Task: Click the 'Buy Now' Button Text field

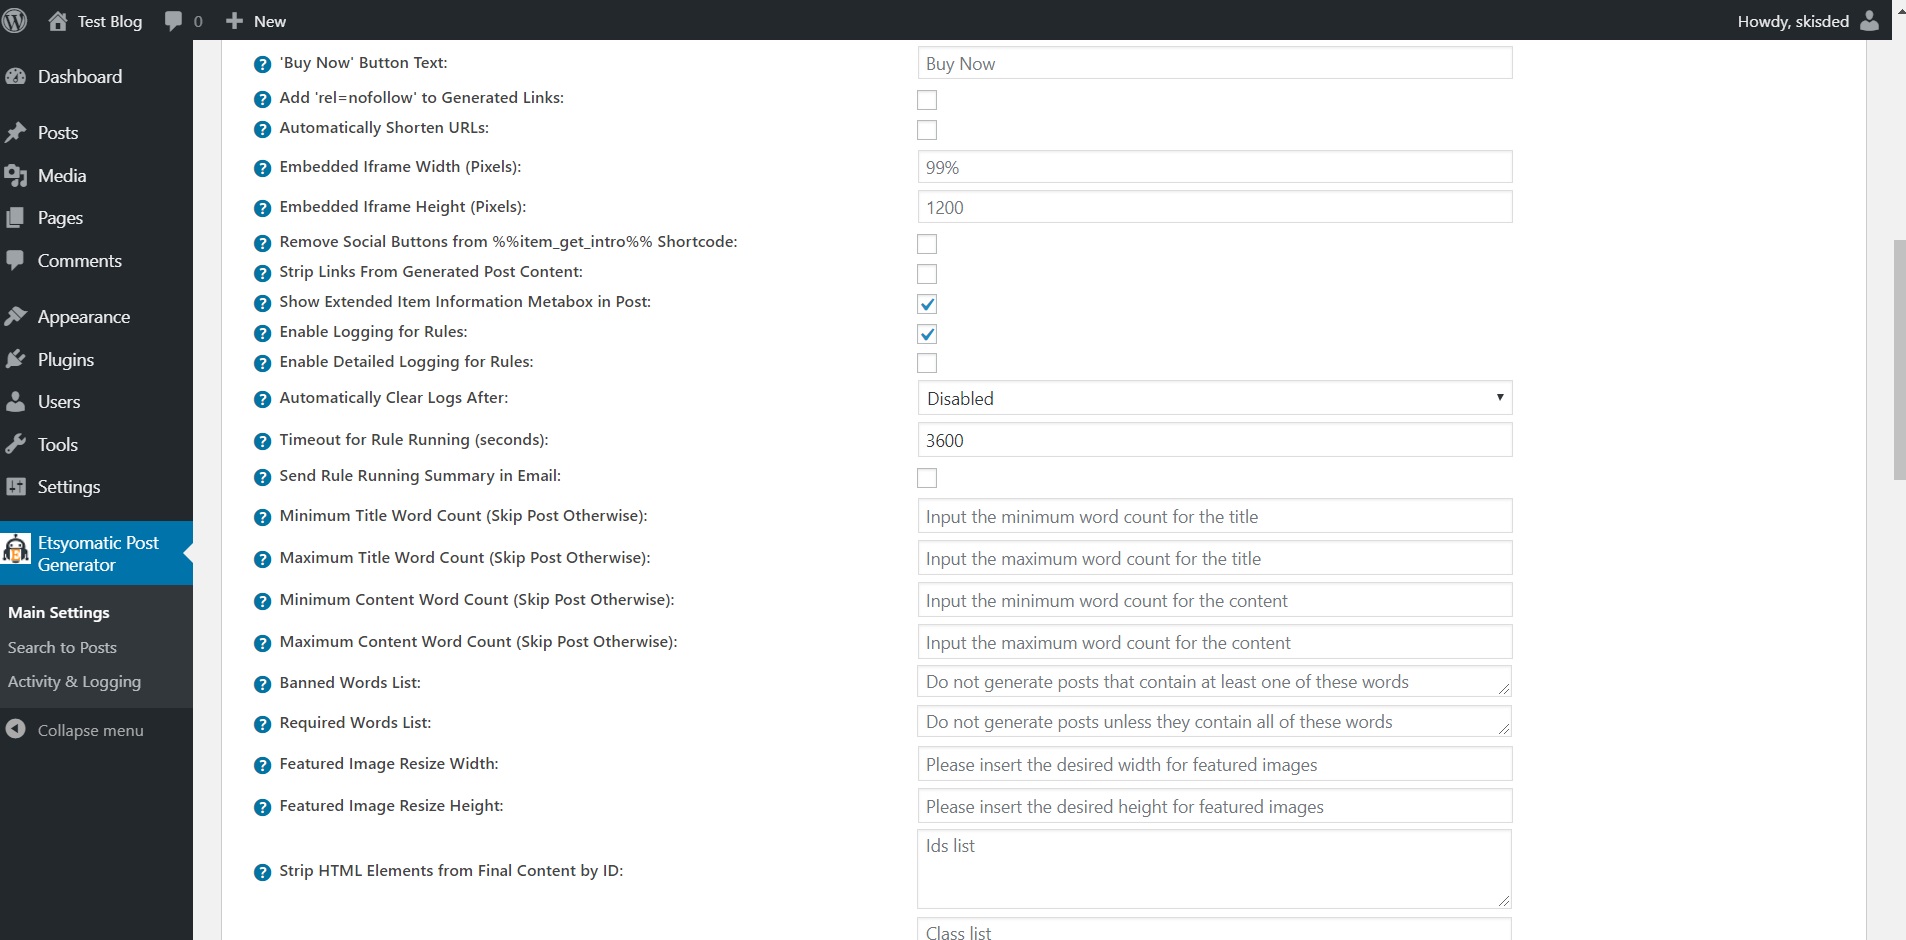Action: pyautogui.click(x=1213, y=62)
